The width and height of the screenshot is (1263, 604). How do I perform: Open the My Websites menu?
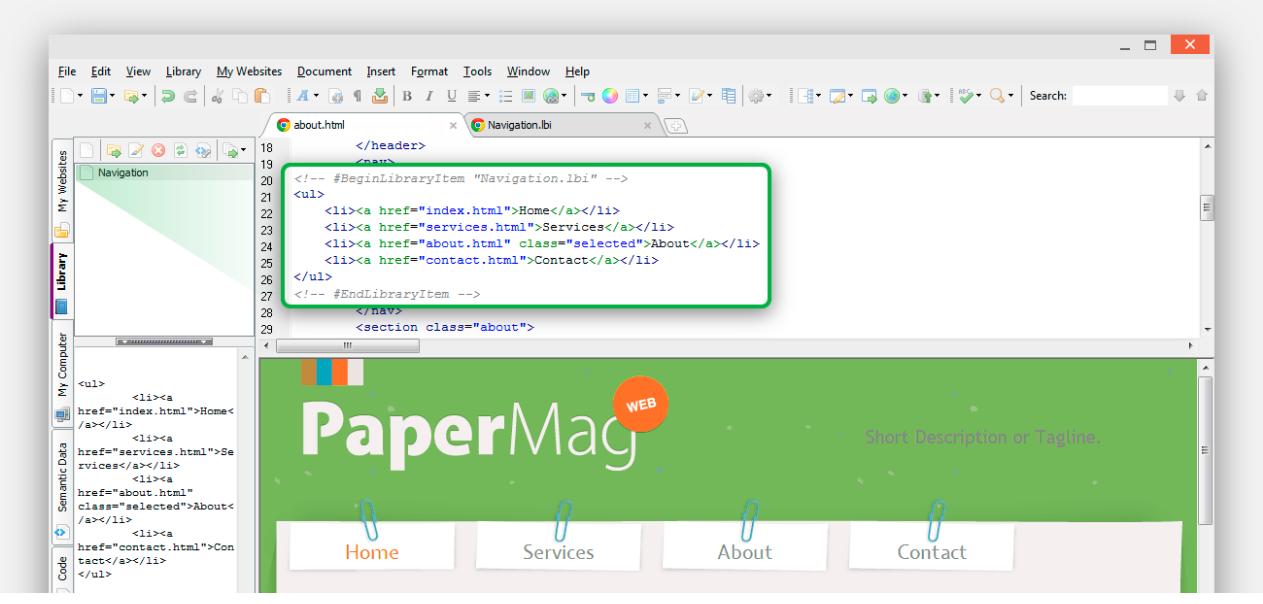tap(249, 72)
